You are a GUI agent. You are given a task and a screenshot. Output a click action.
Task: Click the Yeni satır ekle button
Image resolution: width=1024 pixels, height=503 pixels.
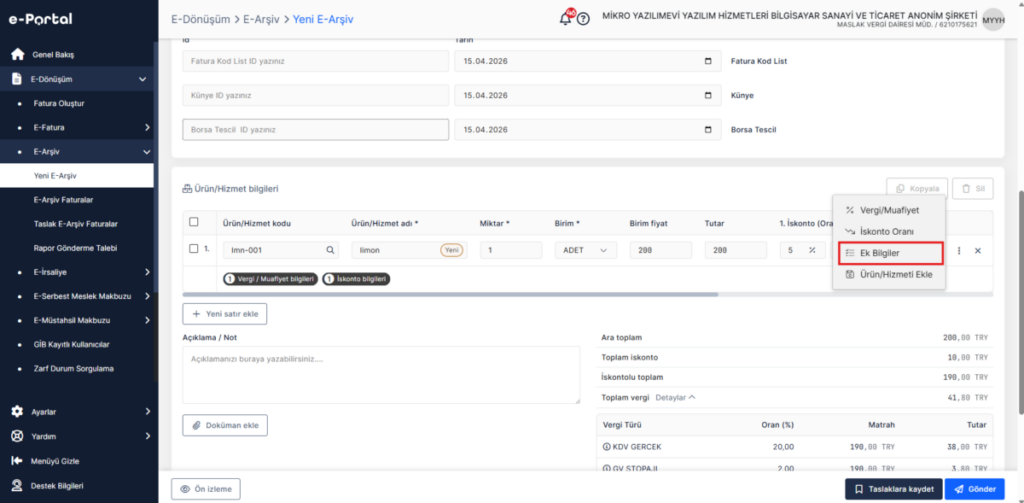click(225, 314)
